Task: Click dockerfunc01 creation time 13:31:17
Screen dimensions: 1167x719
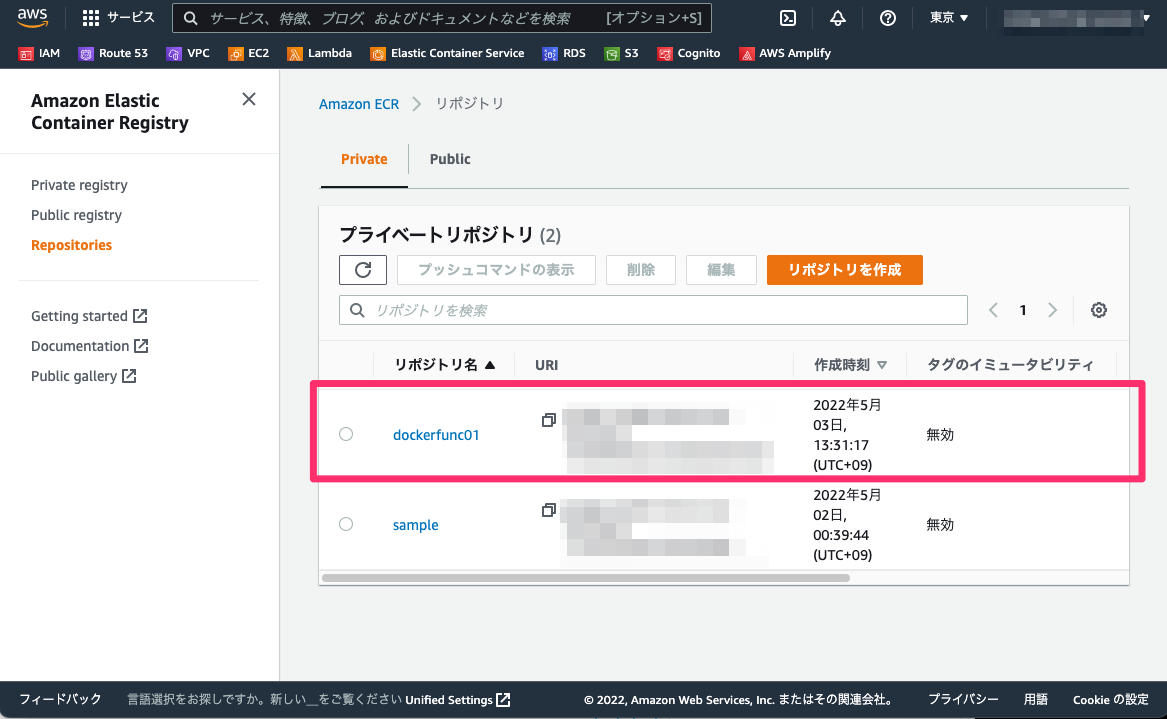Action: tap(840, 445)
